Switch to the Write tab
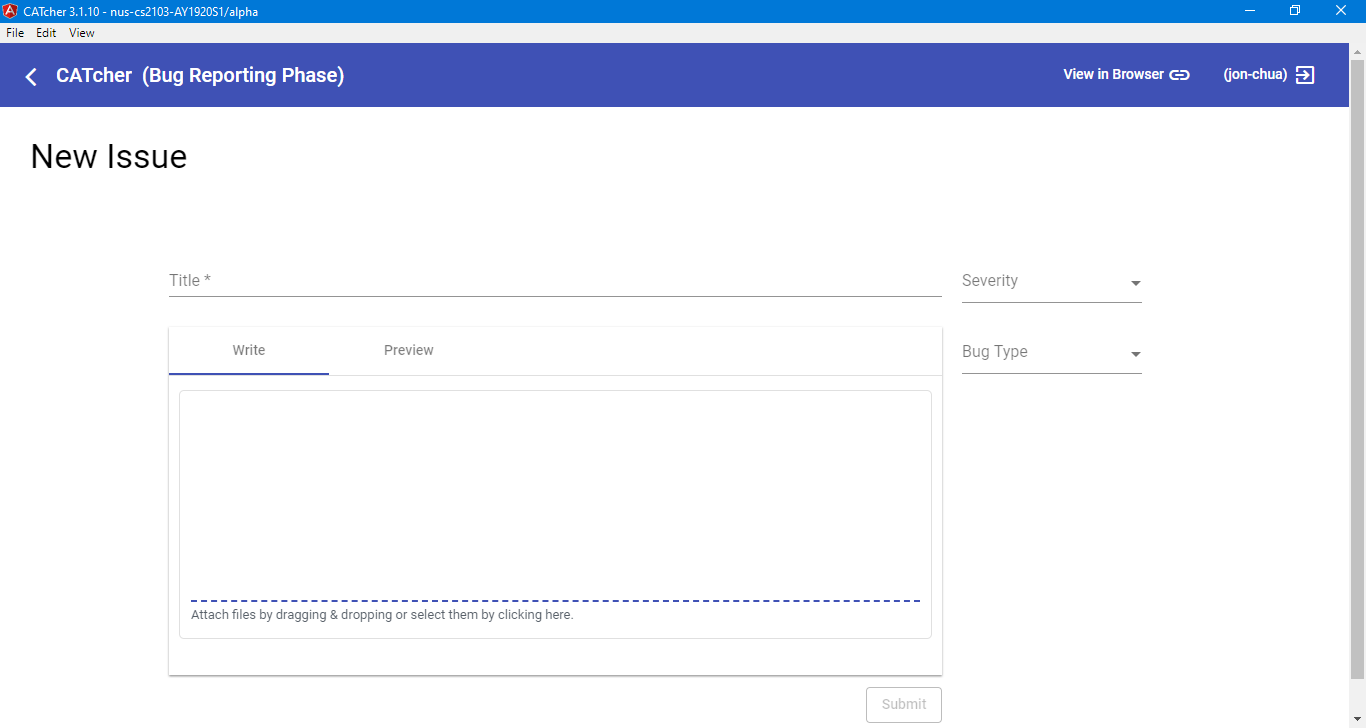Image resolution: width=1366 pixels, height=728 pixels. [x=249, y=350]
